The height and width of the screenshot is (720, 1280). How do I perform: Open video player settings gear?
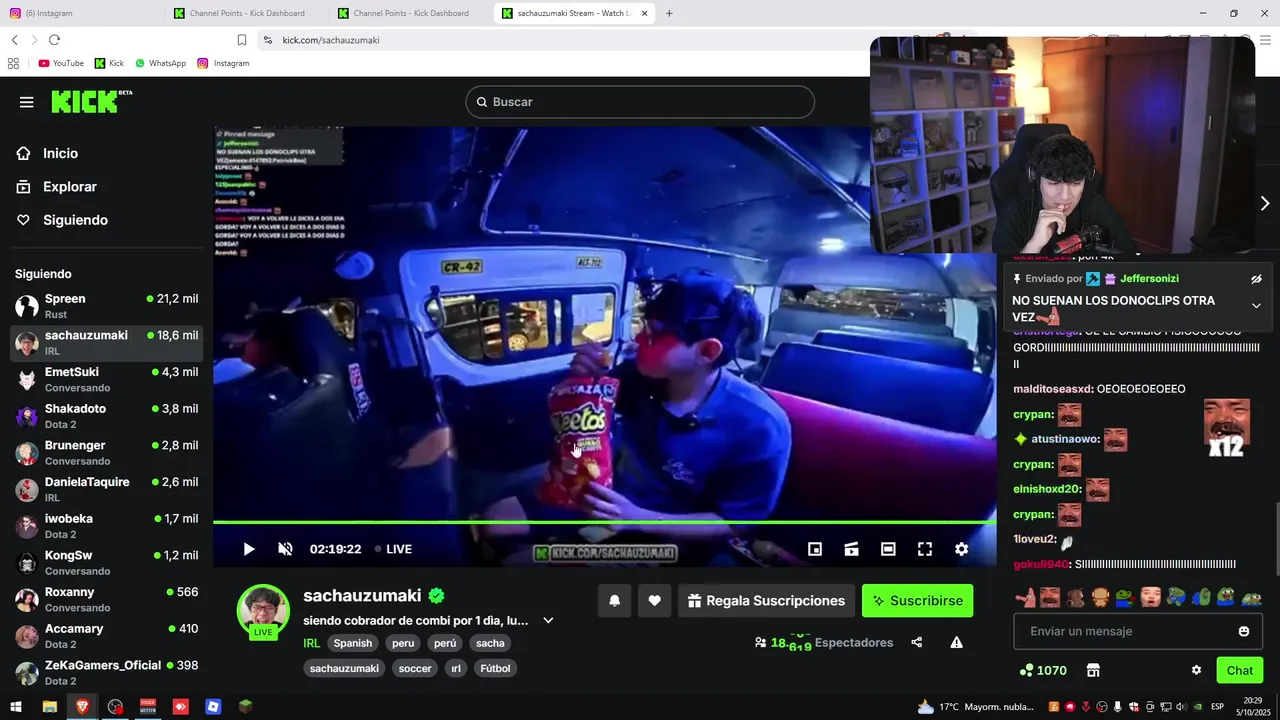point(961,549)
